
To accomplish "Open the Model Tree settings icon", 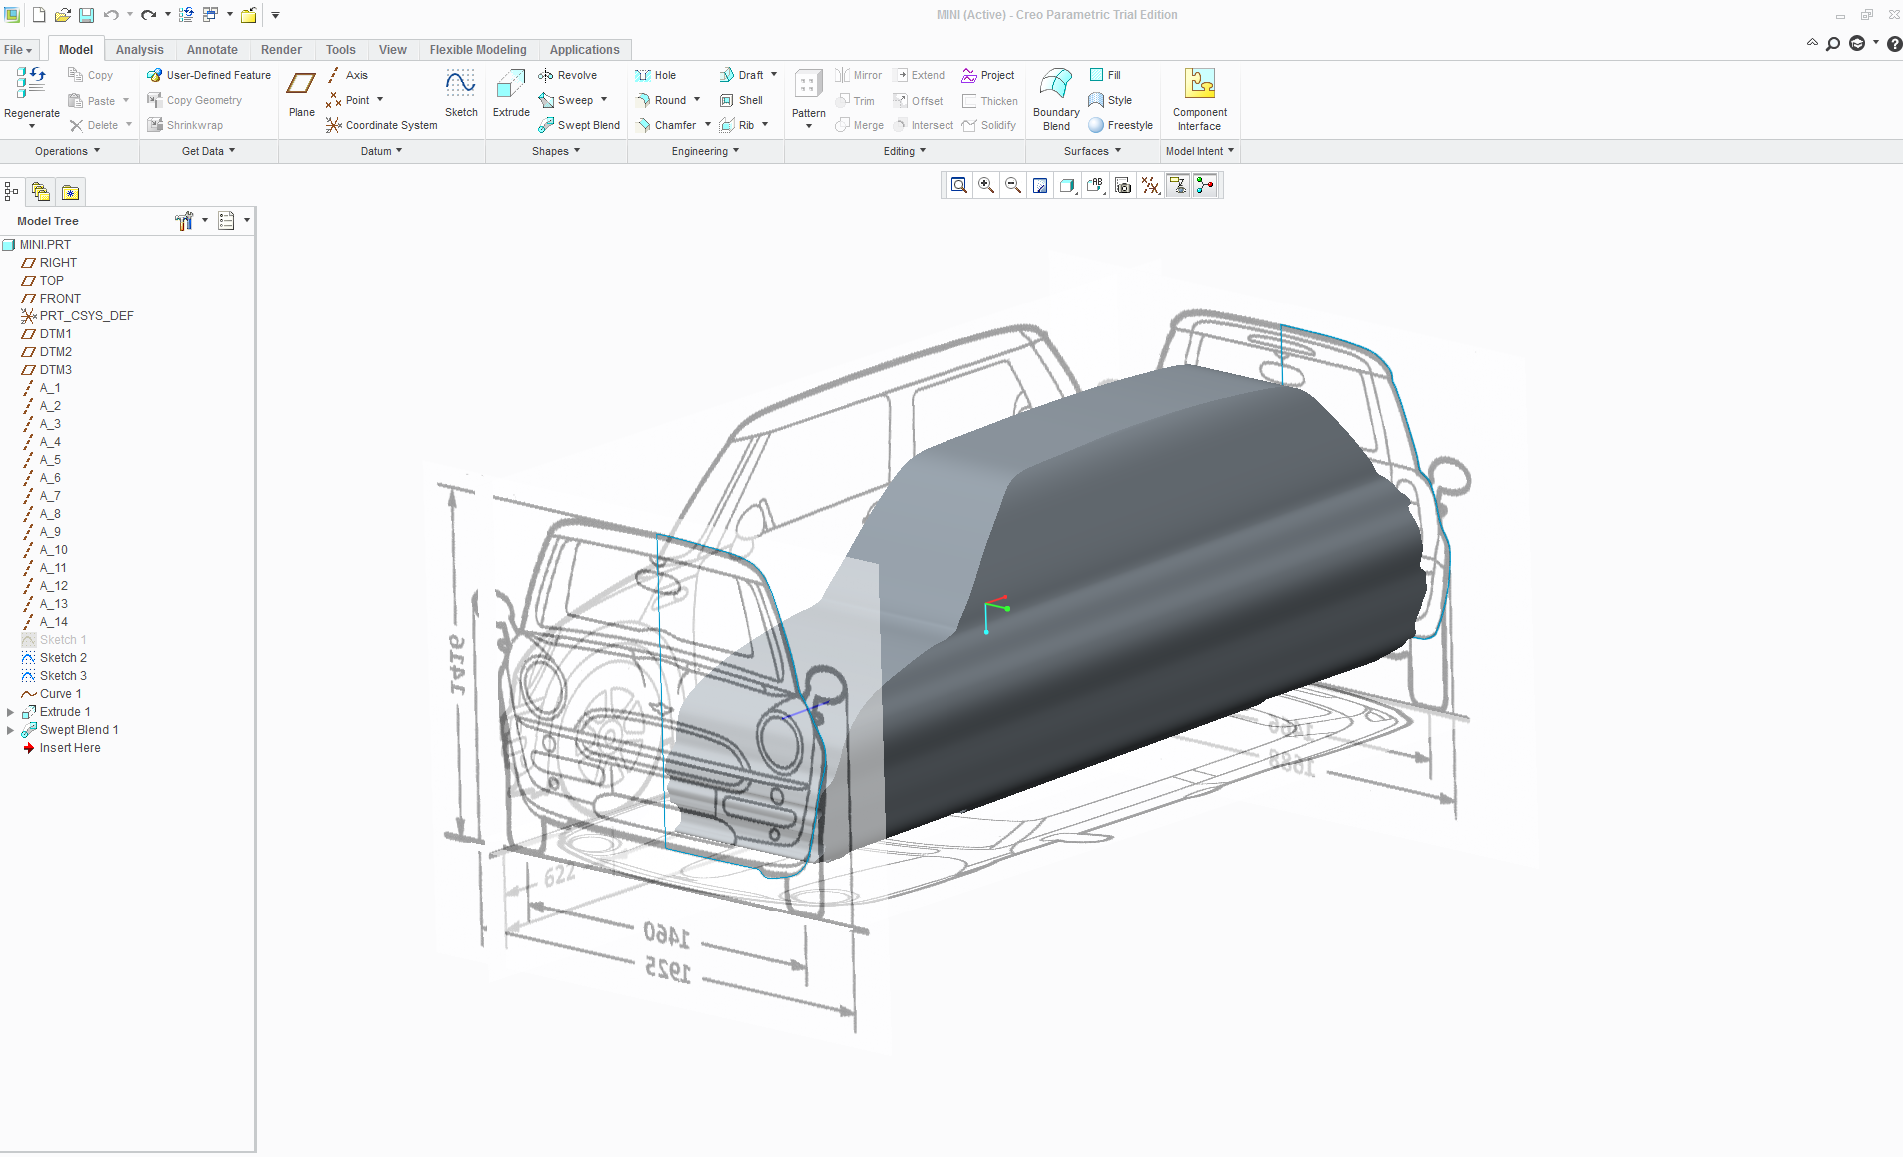I will (x=184, y=221).
